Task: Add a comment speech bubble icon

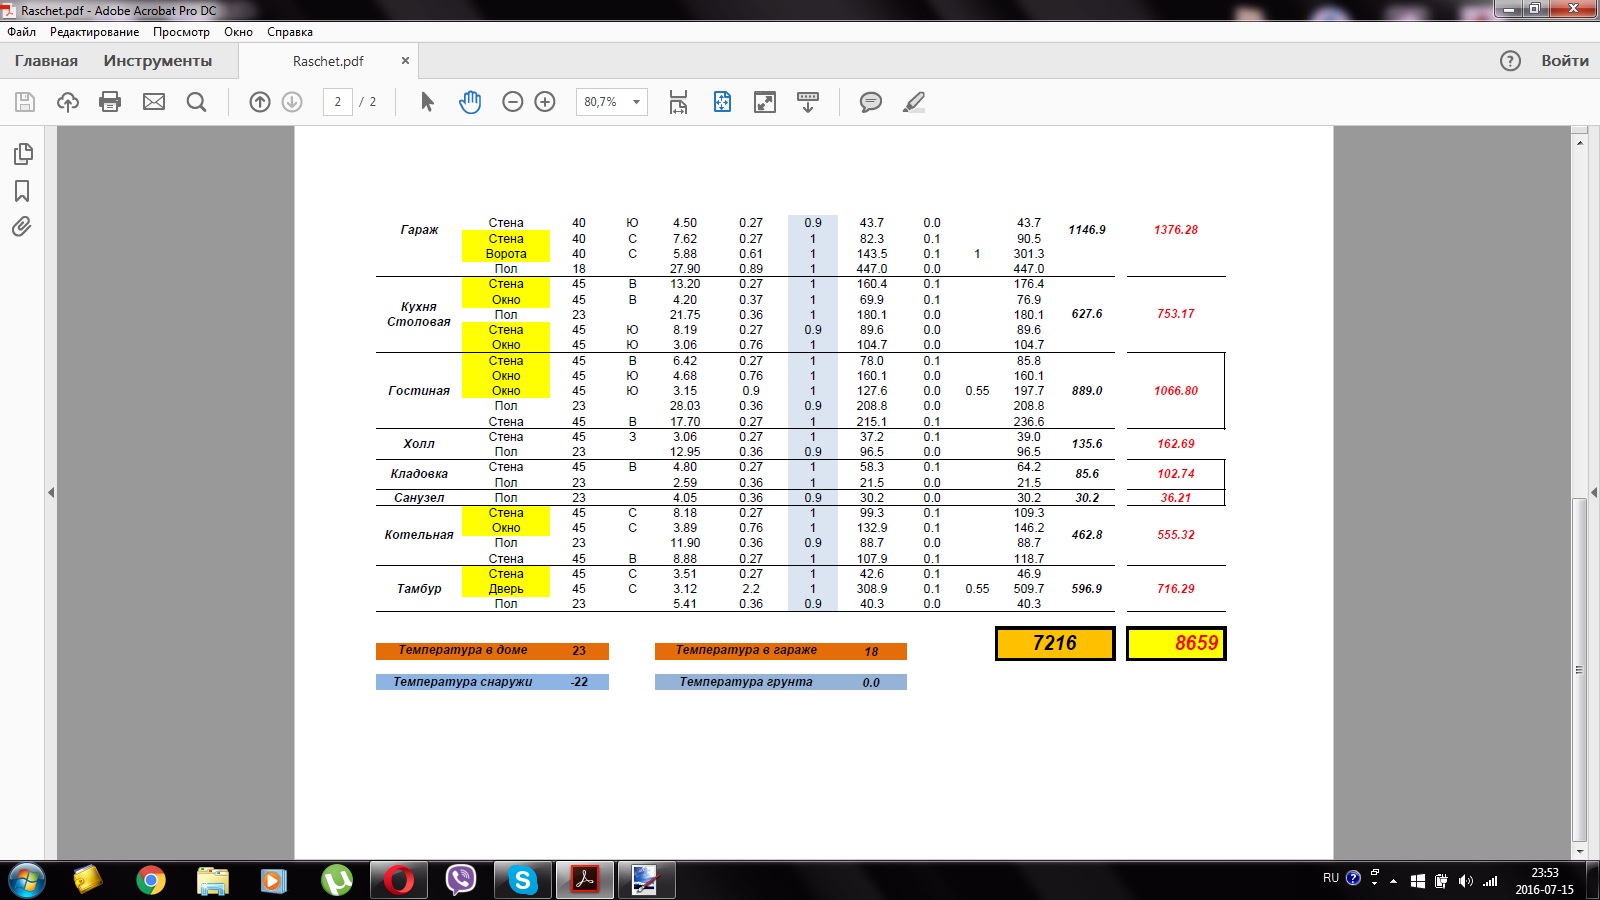Action: point(871,102)
